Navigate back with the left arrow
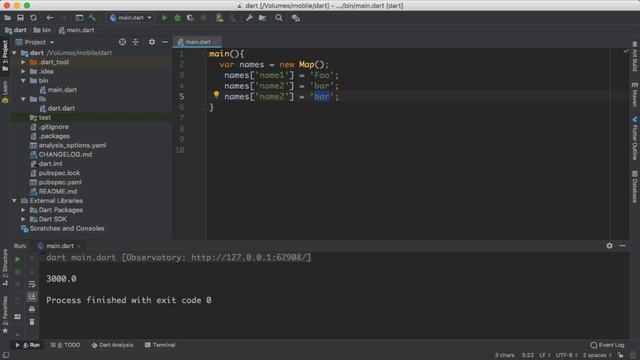 click(x=49, y=18)
